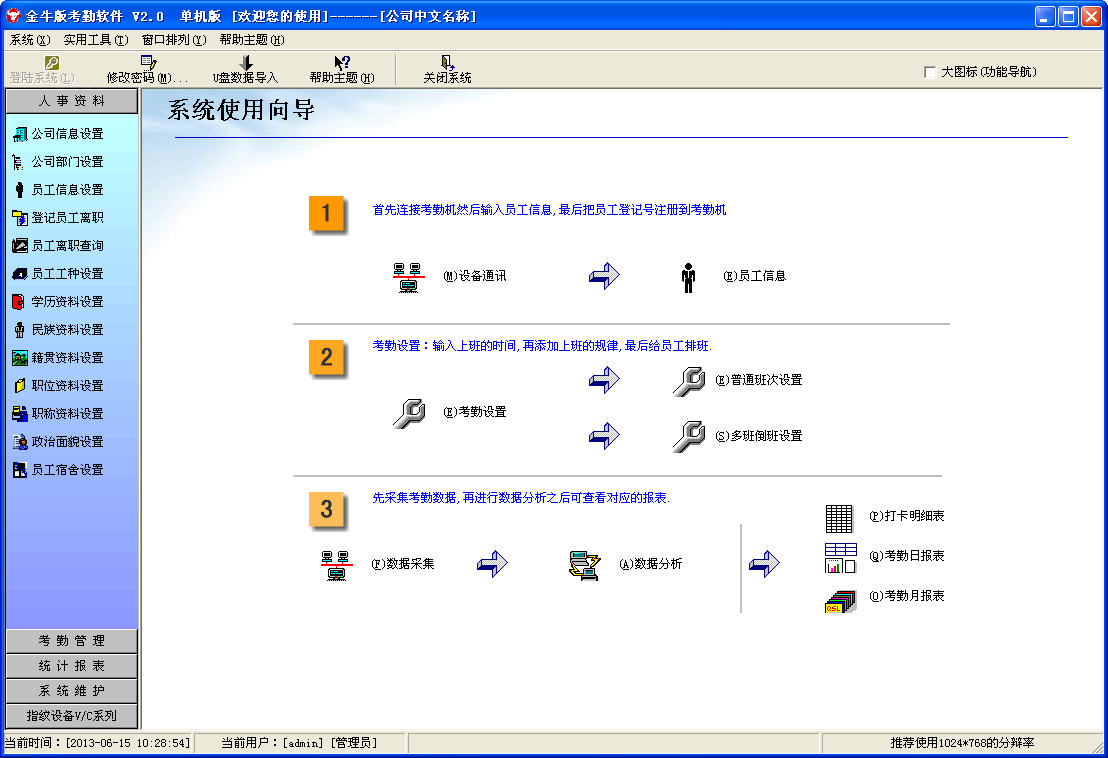Click the U盘数据导入 toolbar button
This screenshot has width=1108, height=758.
[245, 69]
